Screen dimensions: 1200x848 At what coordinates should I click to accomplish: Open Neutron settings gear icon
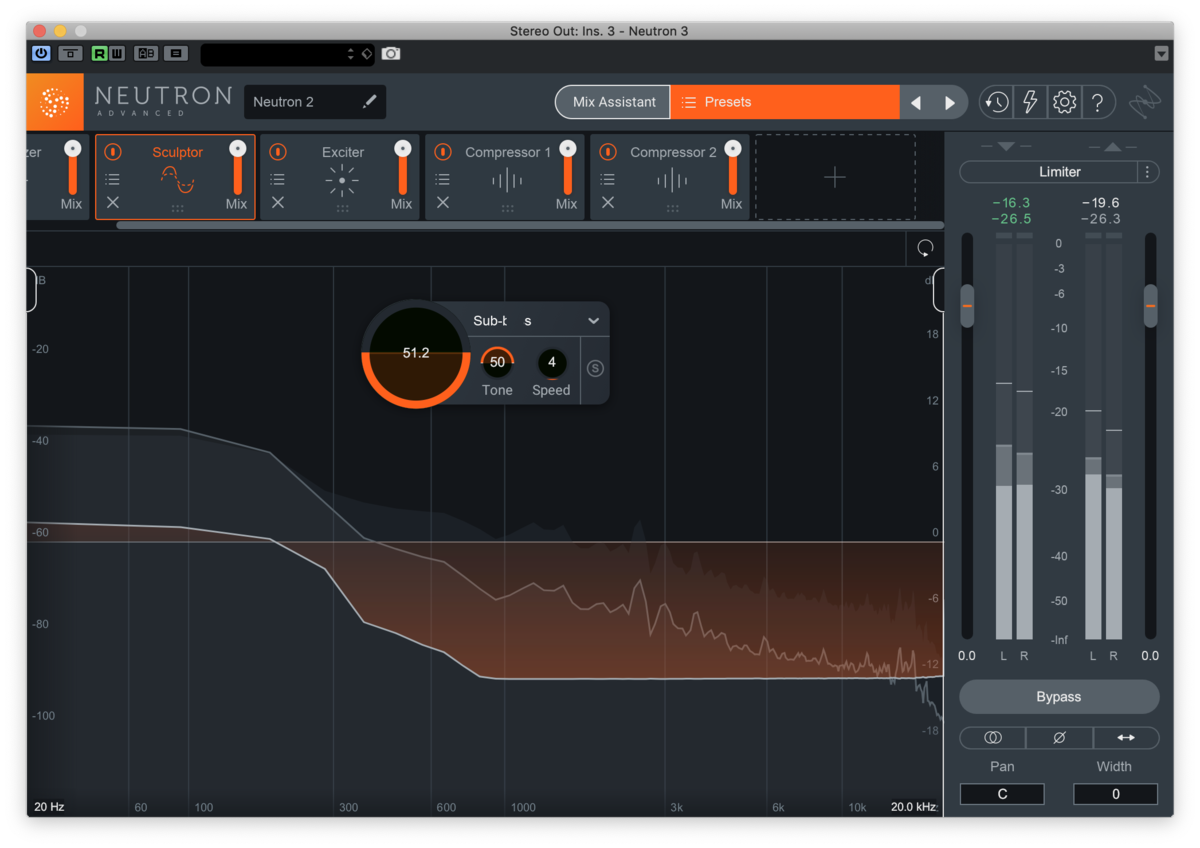tap(1064, 102)
